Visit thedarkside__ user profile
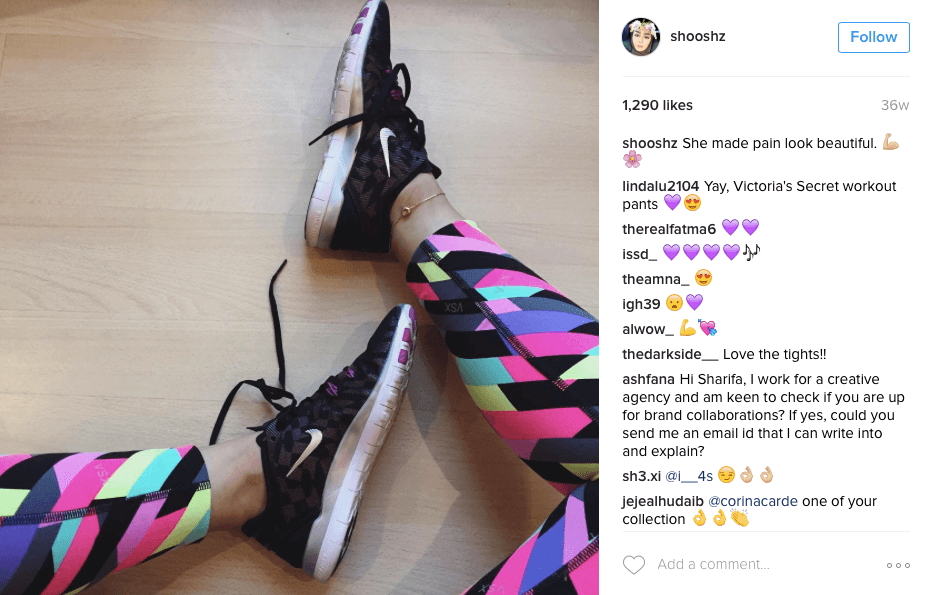 click(x=670, y=354)
